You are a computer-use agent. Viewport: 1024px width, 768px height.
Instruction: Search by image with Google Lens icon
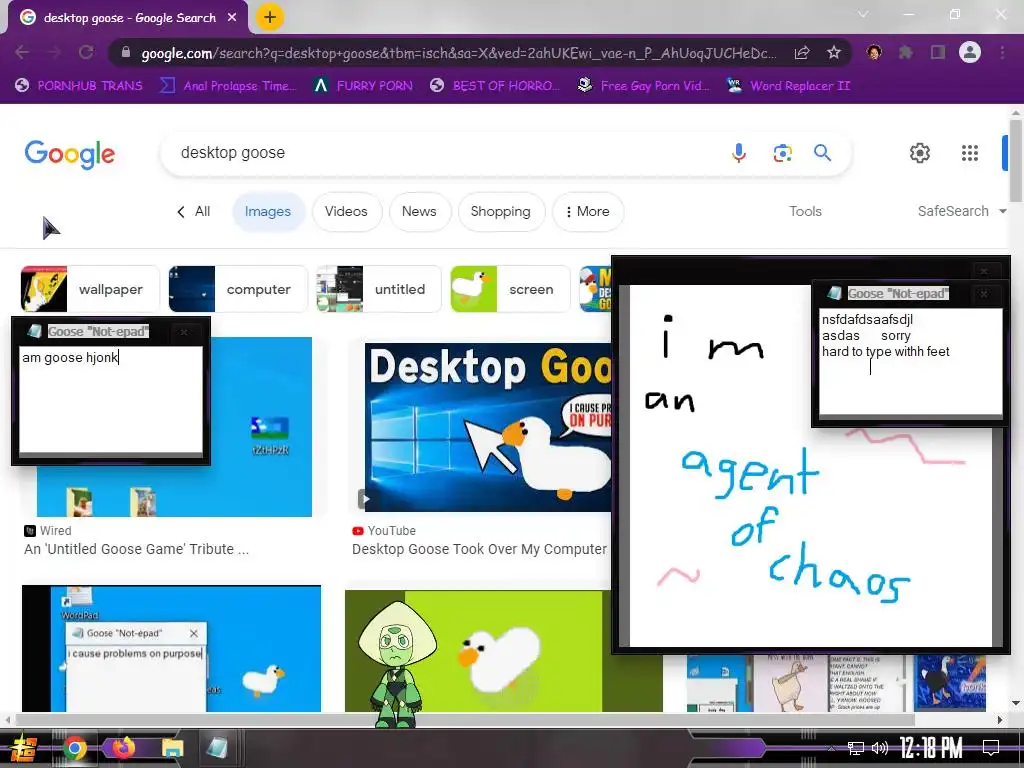pyautogui.click(x=782, y=153)
